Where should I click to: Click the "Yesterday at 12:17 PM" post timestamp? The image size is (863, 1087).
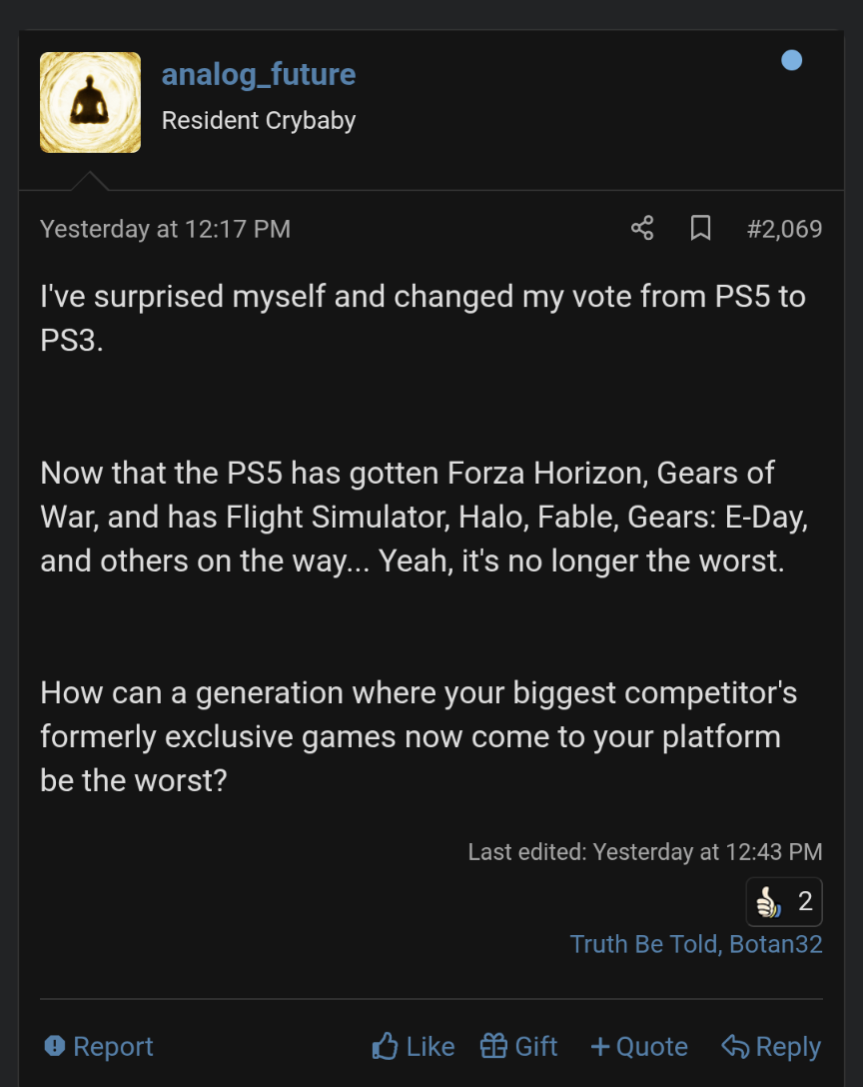[165, 229]
